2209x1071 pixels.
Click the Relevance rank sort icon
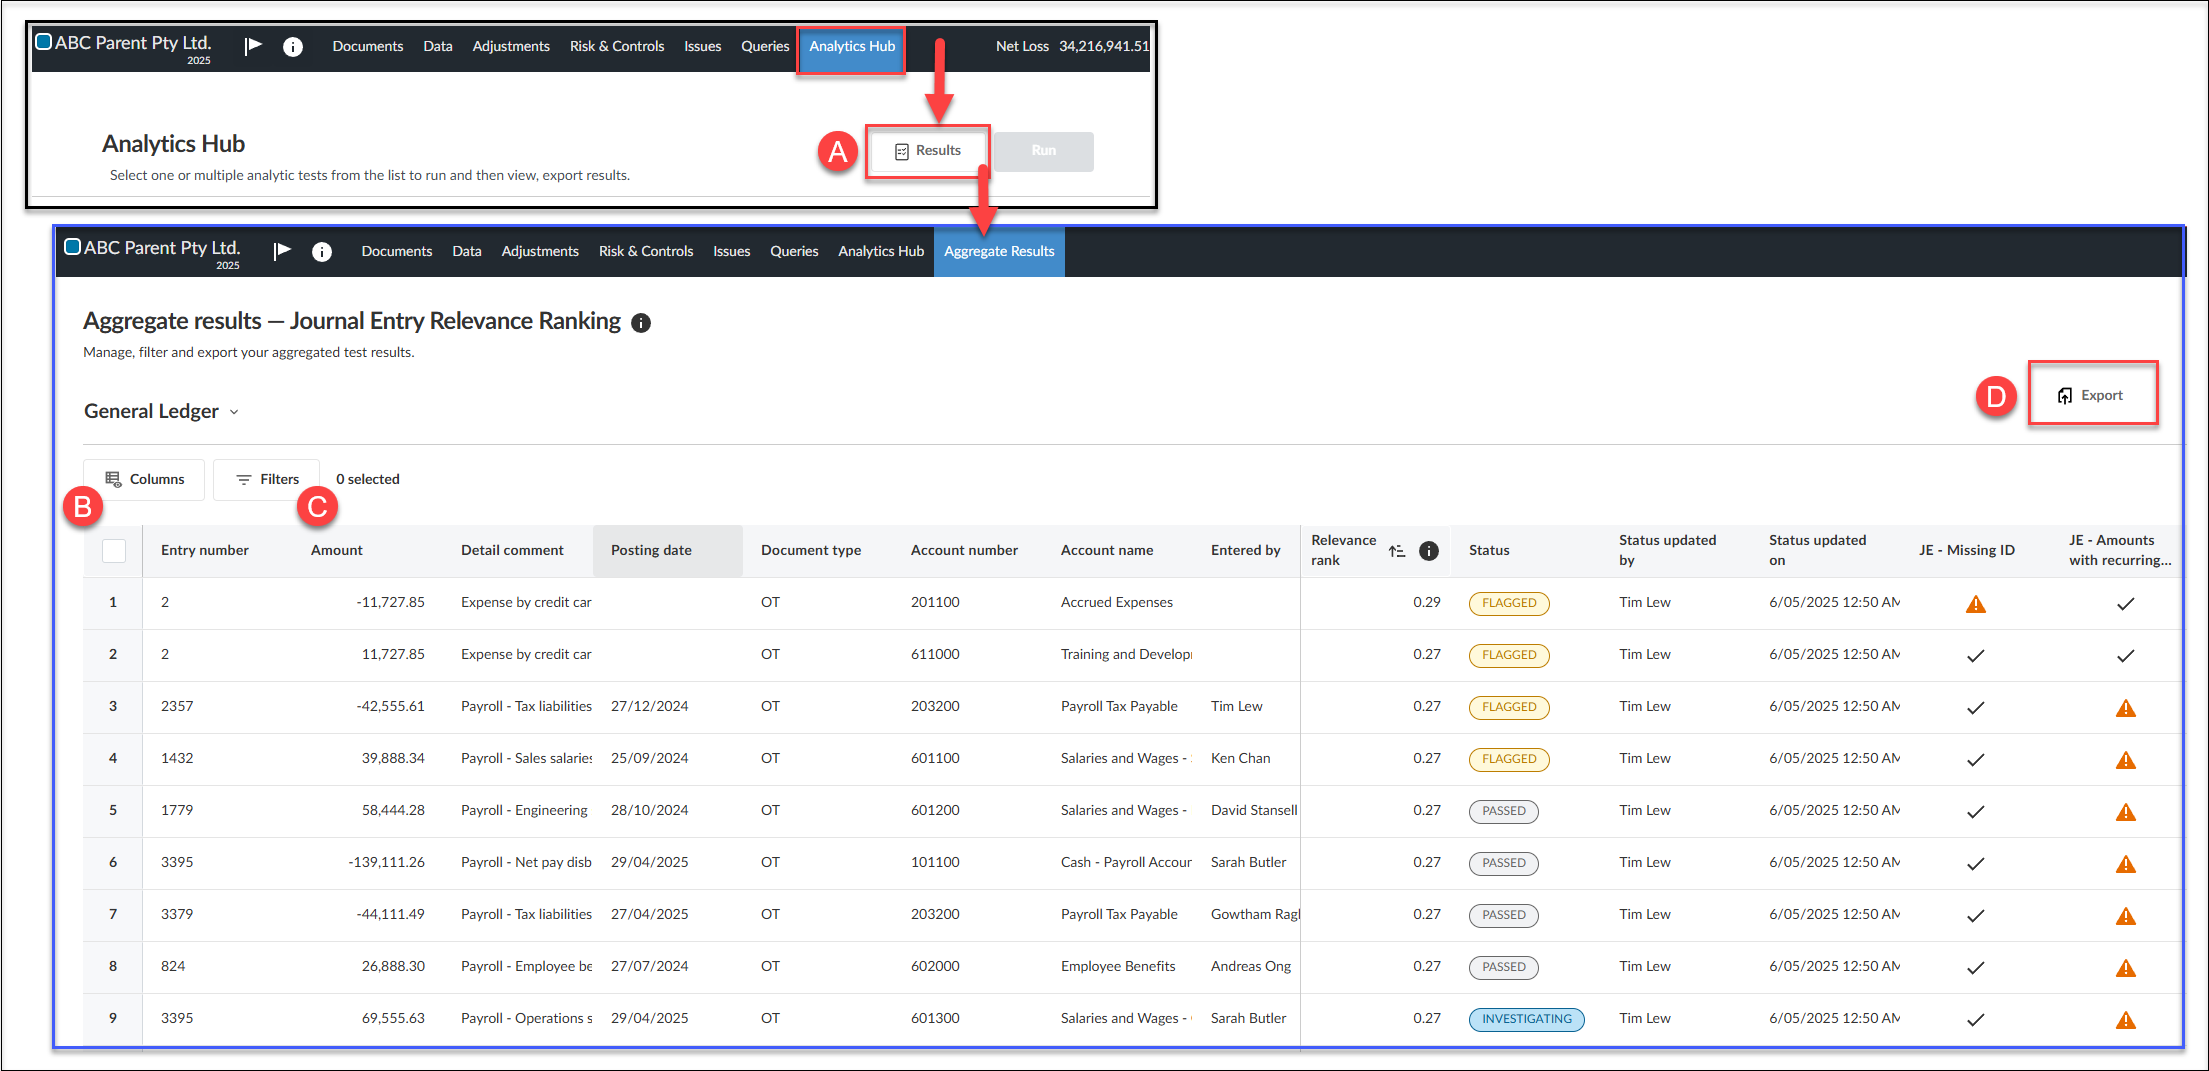click(1397, 551)
